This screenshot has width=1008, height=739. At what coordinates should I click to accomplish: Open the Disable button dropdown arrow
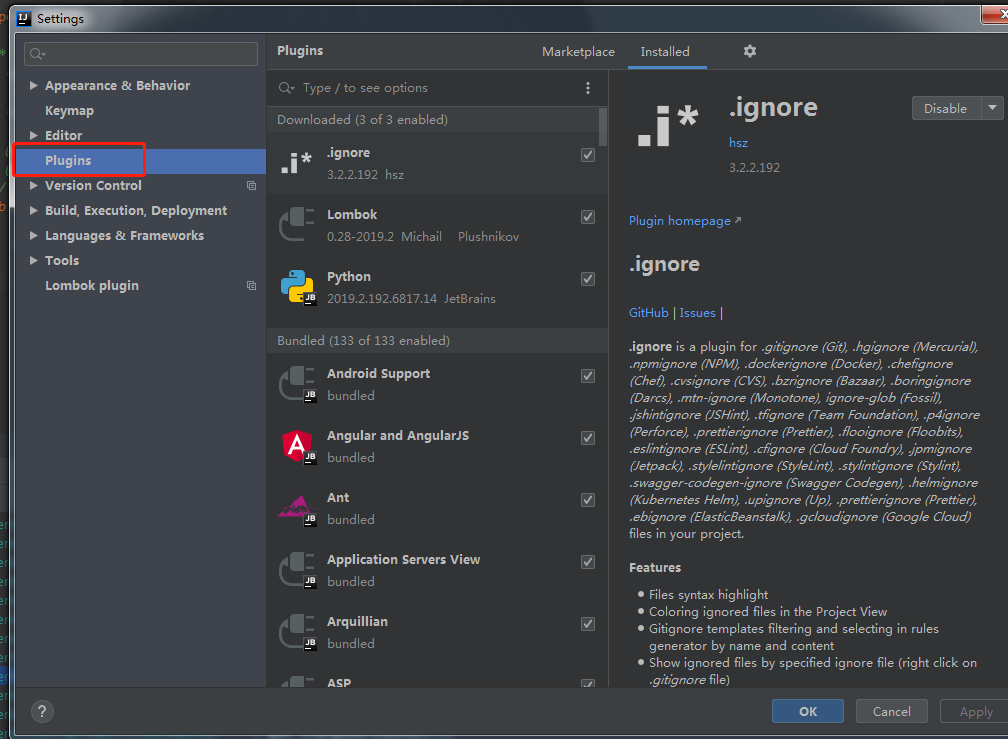point(992,108)
